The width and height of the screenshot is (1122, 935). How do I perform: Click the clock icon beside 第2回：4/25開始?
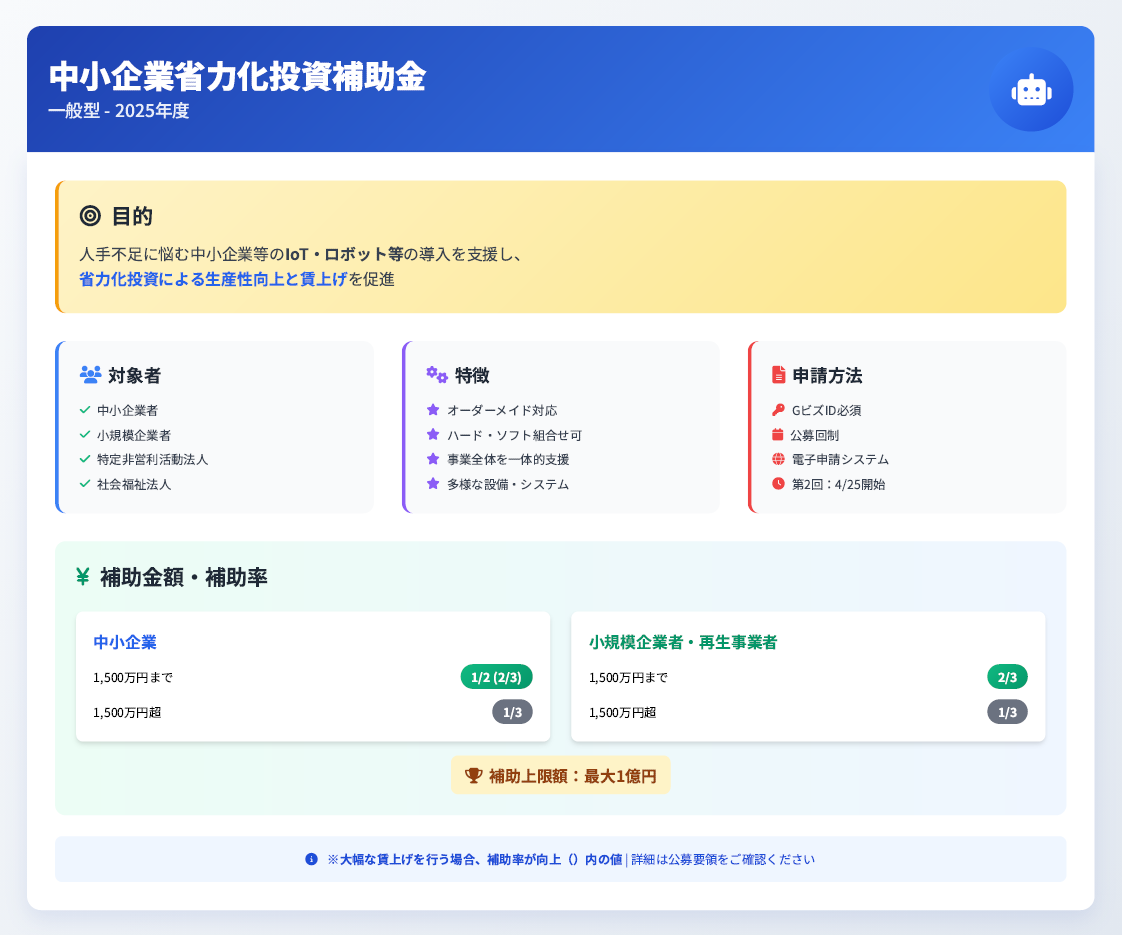coord(779,484)
